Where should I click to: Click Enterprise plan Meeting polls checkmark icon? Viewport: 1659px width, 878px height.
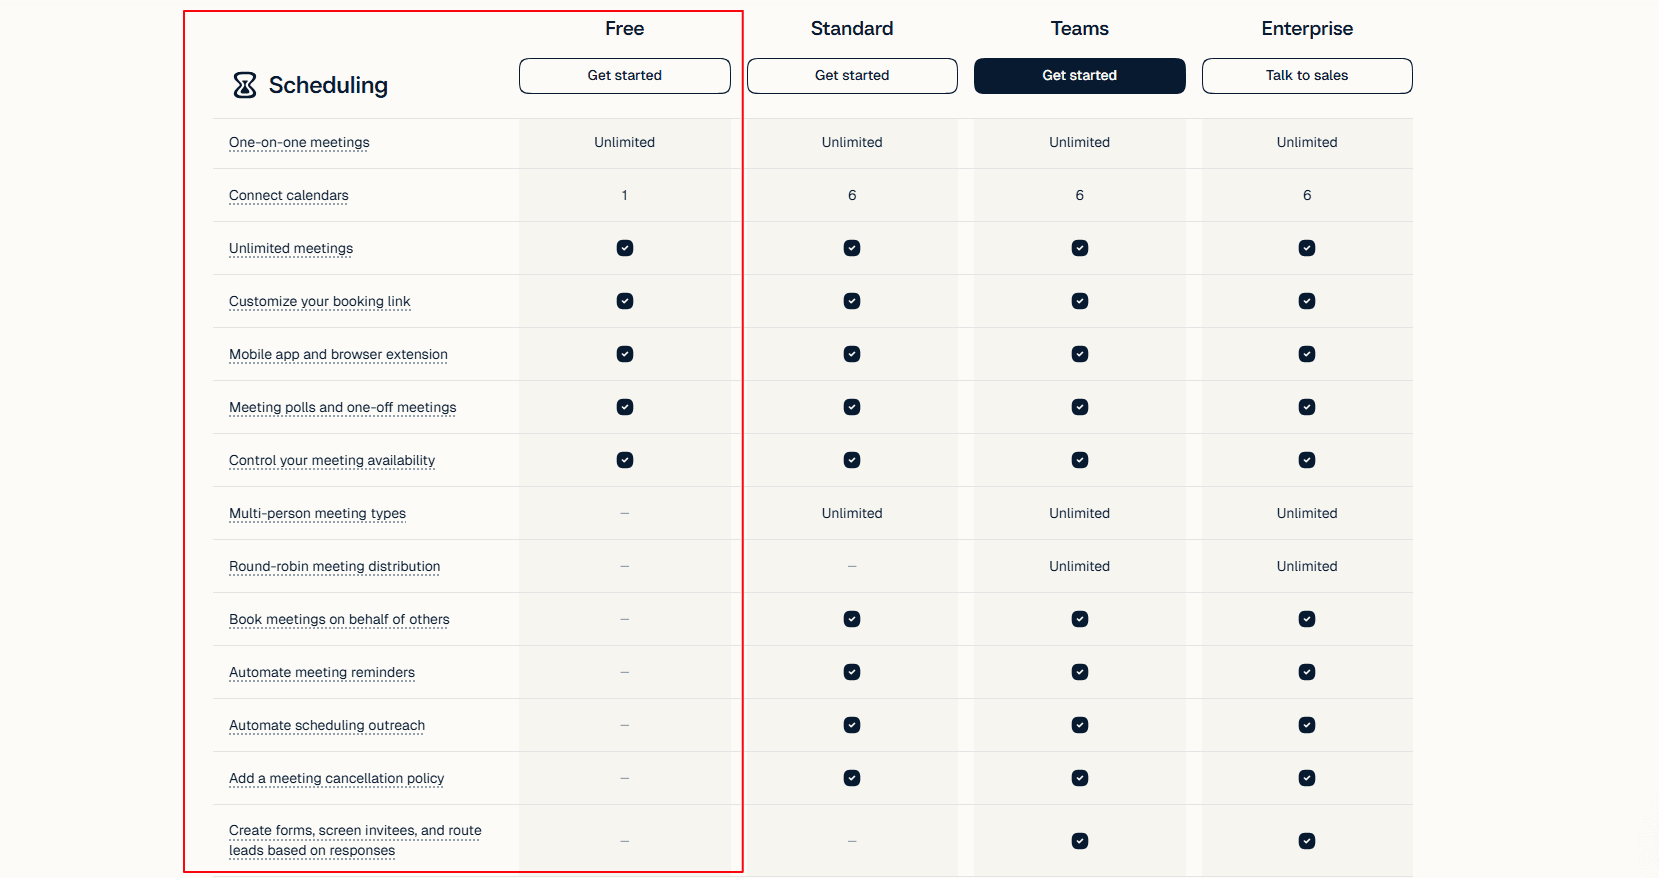coord(1307,407)
